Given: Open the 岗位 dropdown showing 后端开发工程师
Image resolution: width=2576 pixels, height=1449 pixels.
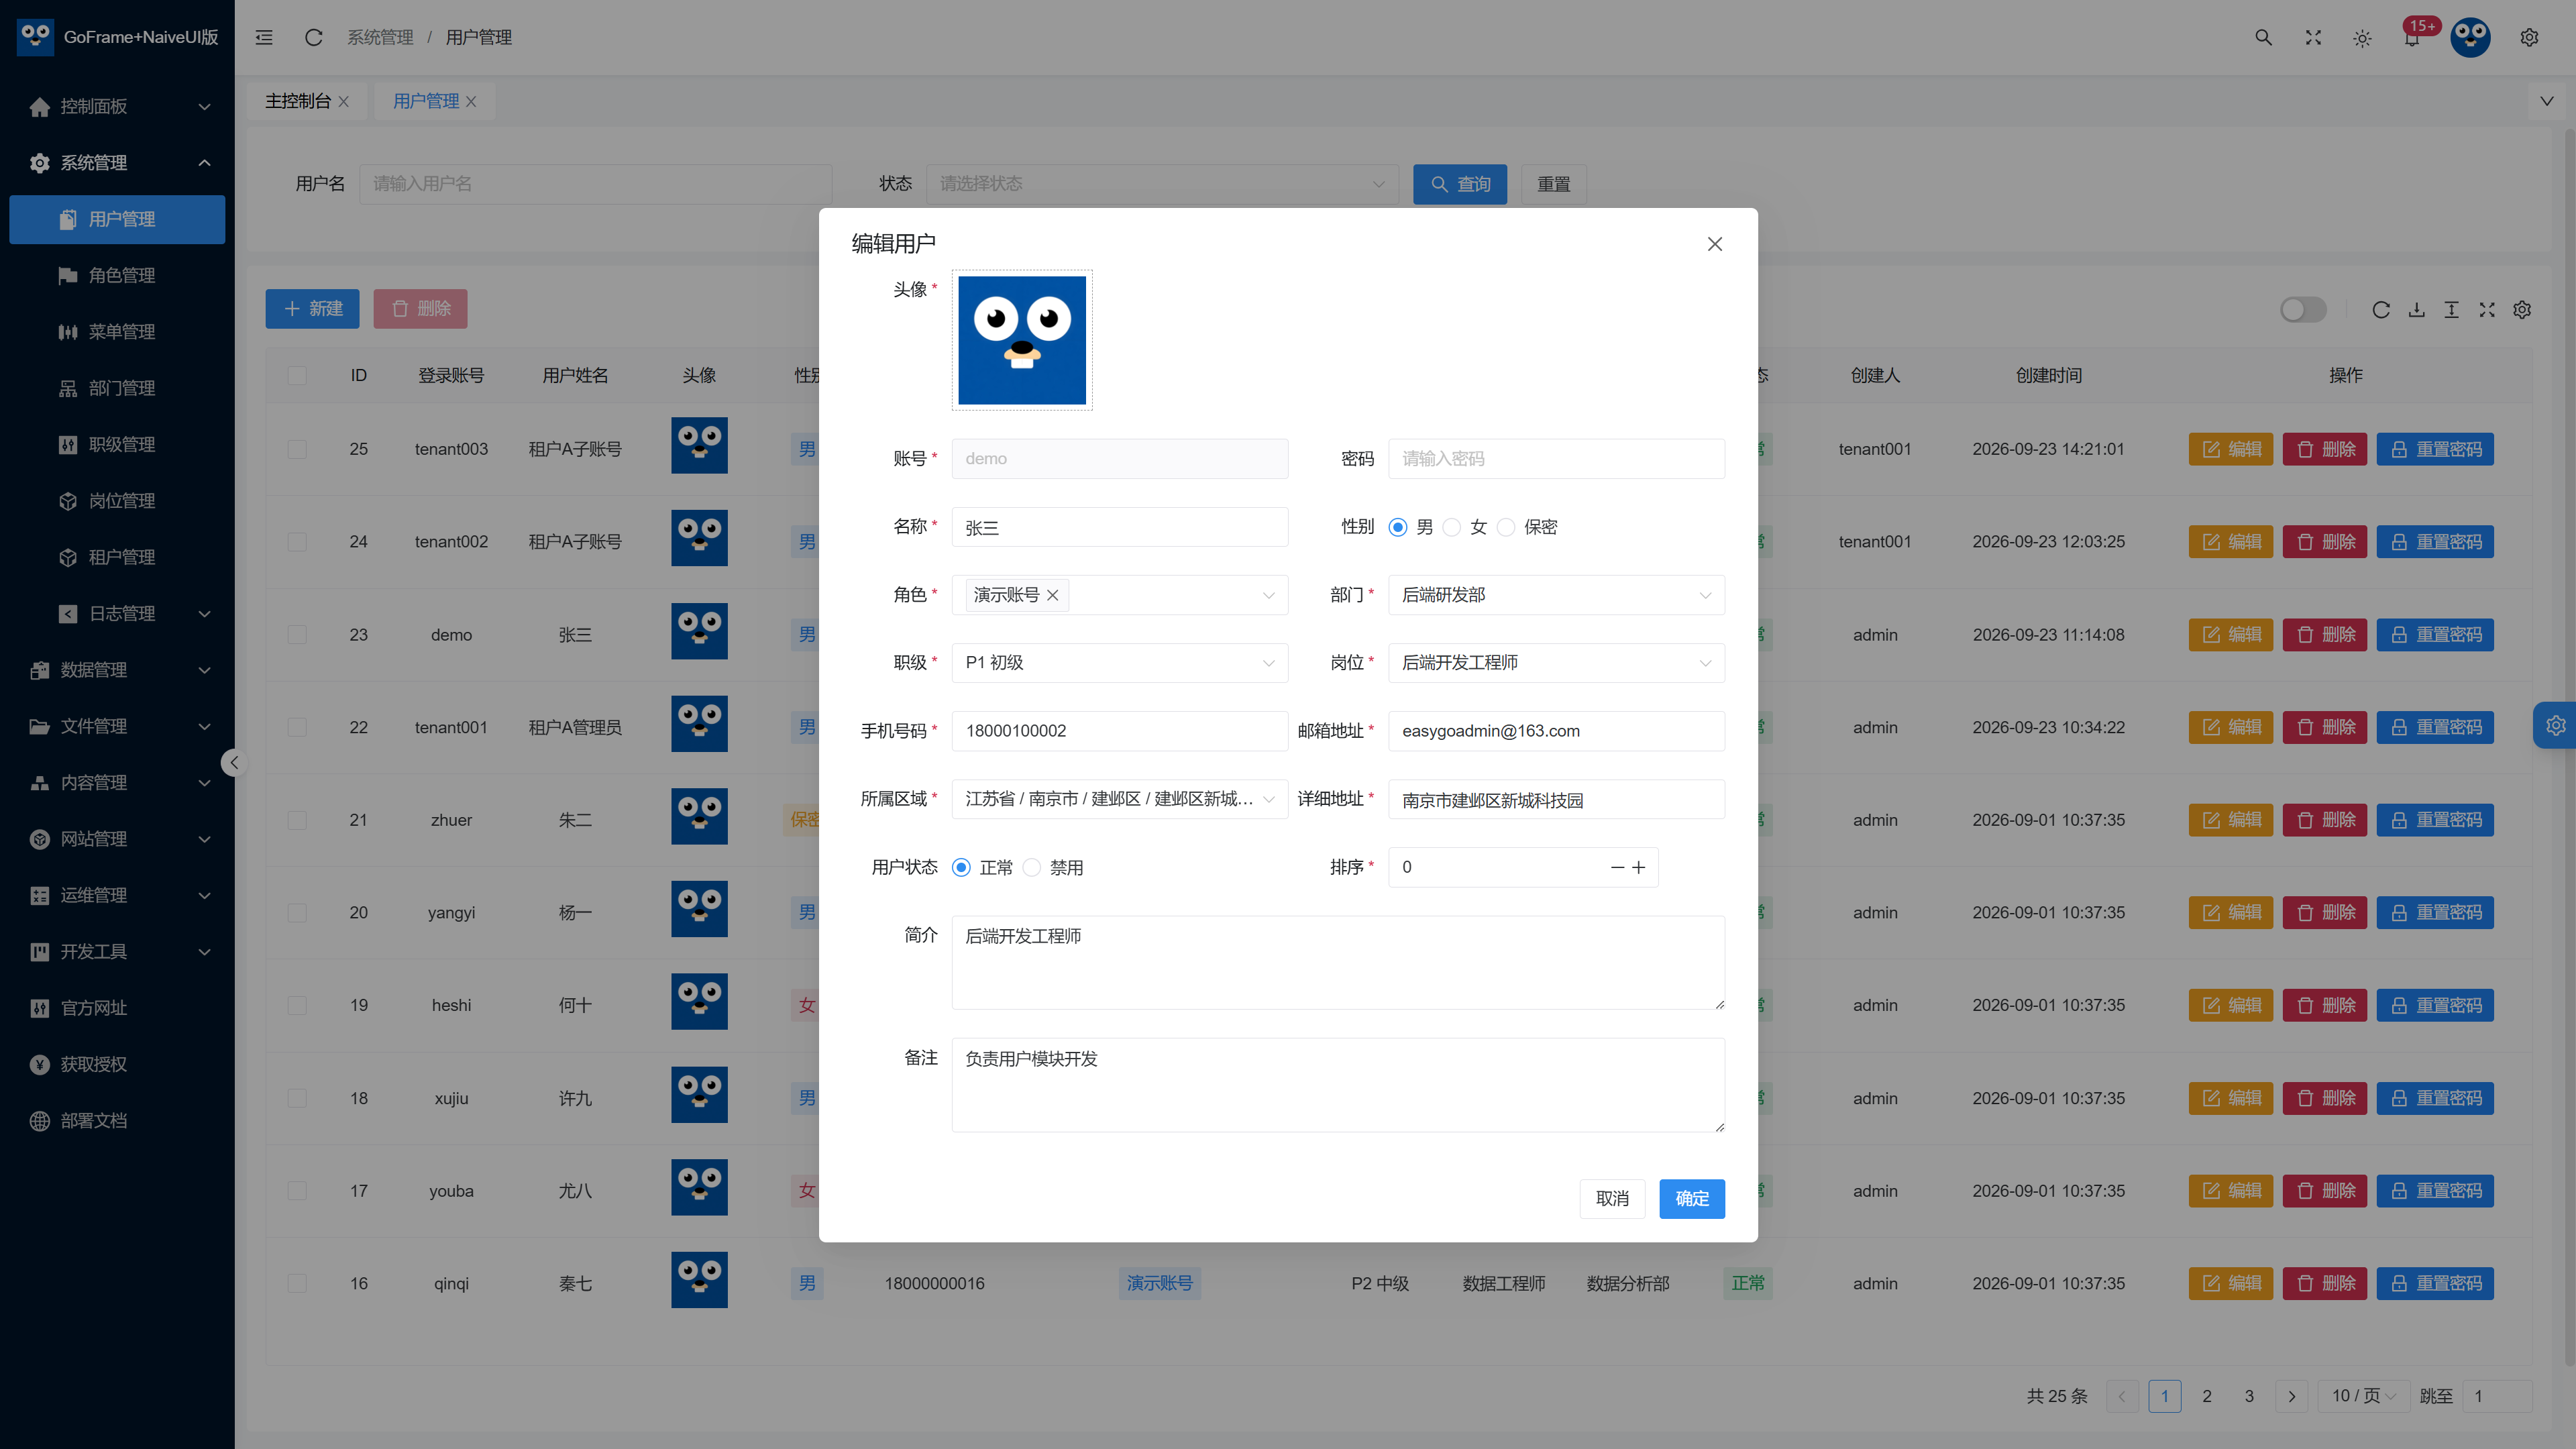Looking at the screenshot, I should [1556, 663].
